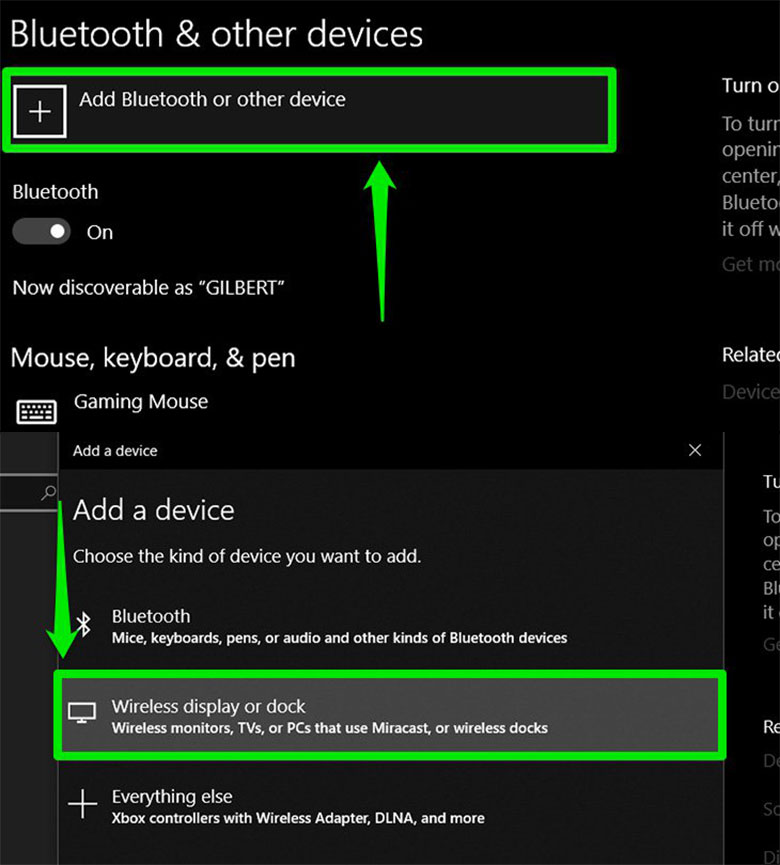
Task: Close the Add a device dialog
Action: click(695, 451)
